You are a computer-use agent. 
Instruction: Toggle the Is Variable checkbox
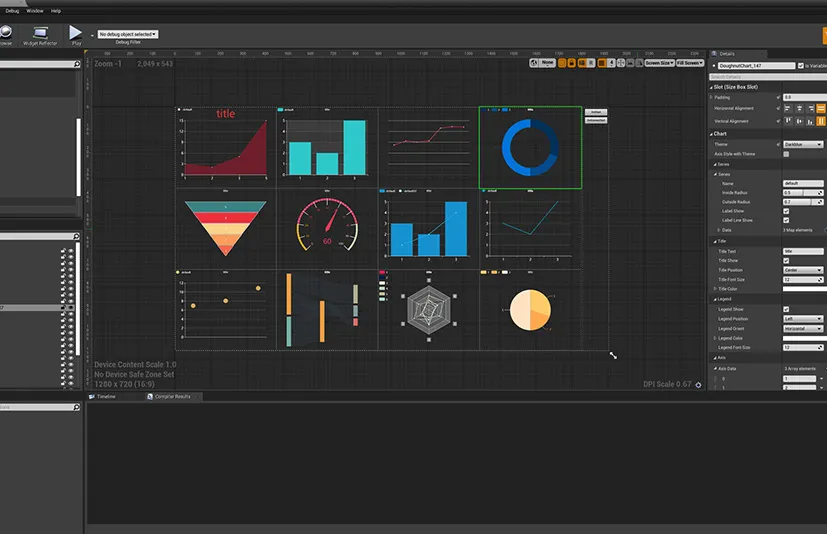pyautogui.click(x=801, y=65)
